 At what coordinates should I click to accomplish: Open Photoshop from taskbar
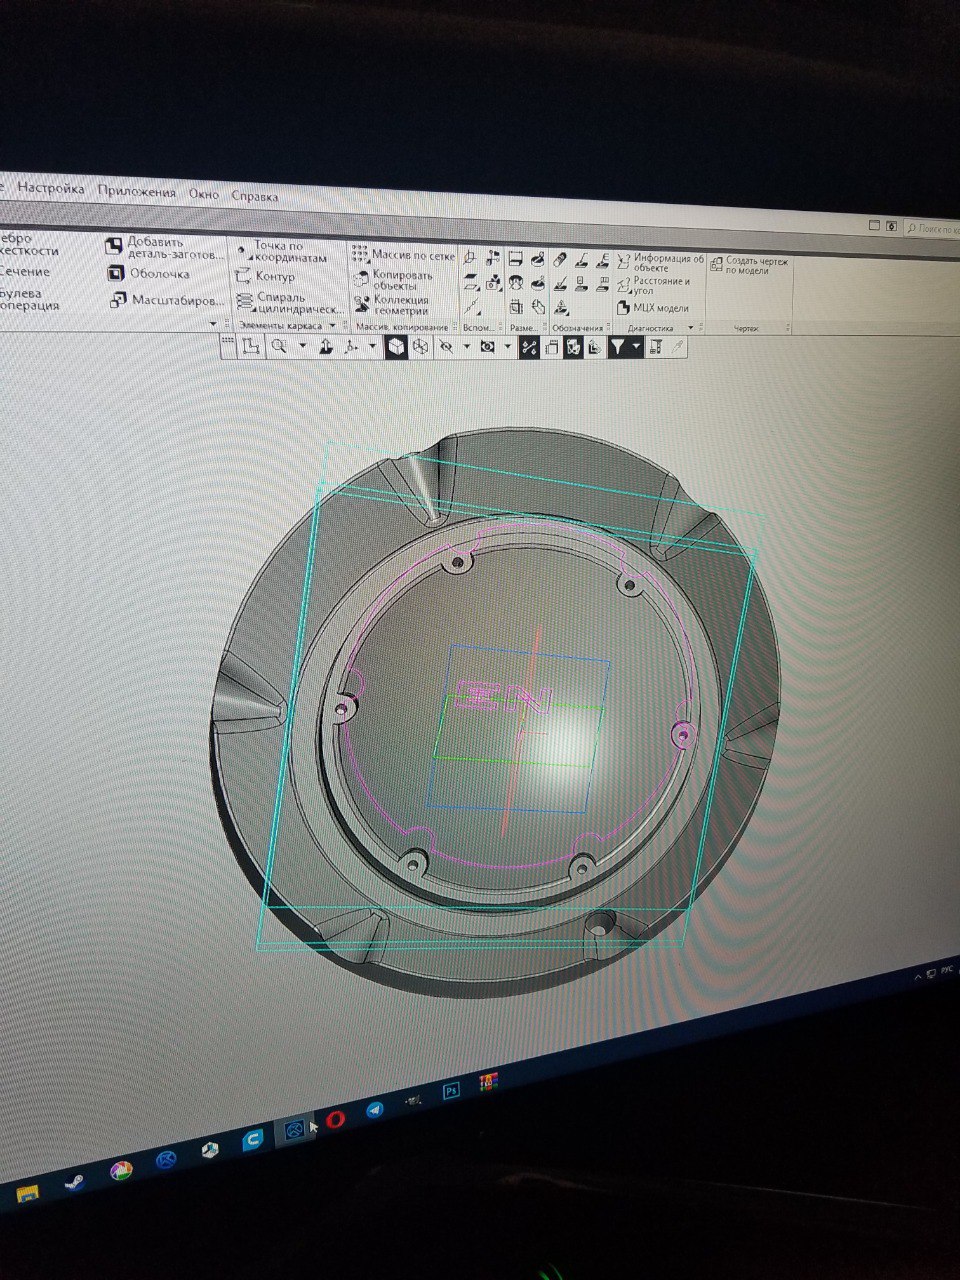point(451,1091)
